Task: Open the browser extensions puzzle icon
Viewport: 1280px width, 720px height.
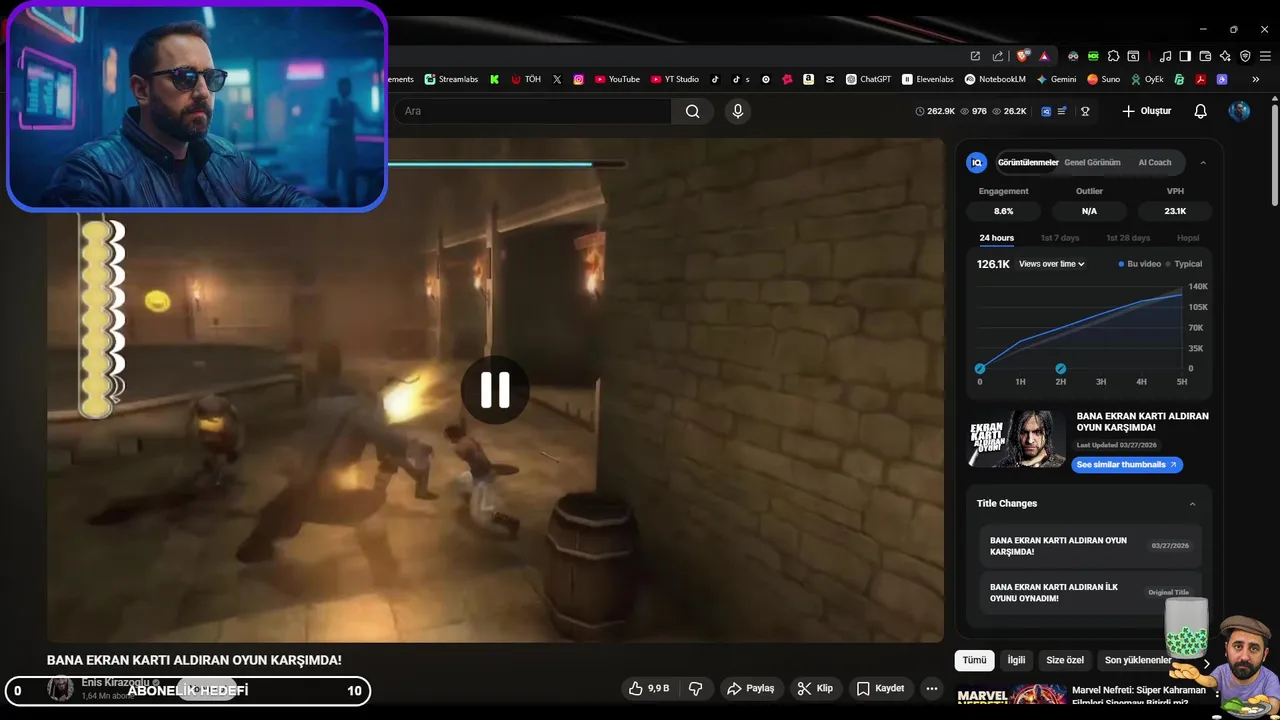Action: coord(1113,56)
